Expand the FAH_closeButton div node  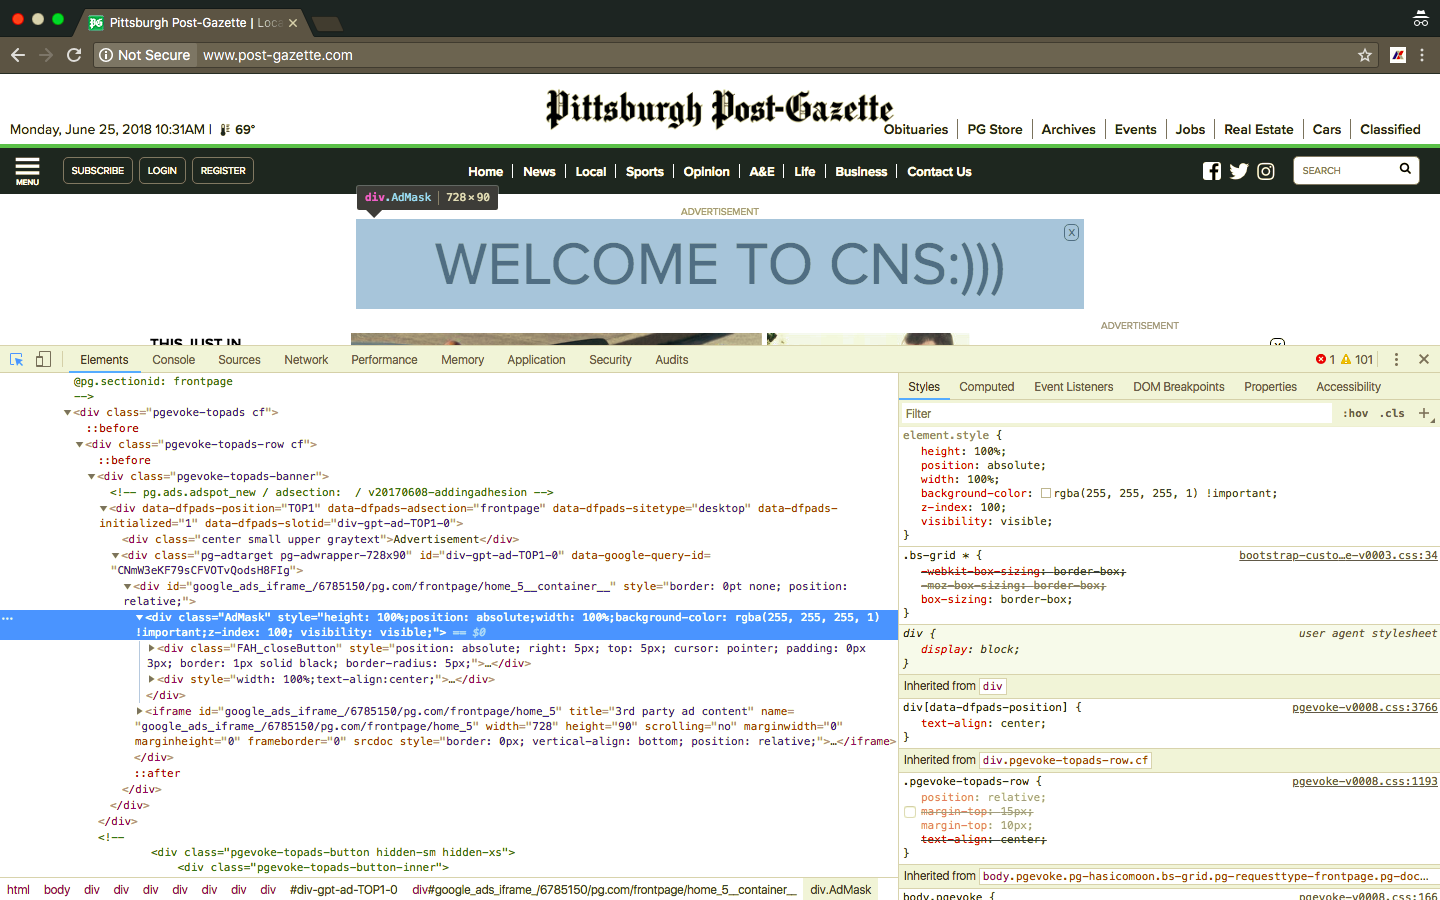pos(152,648)
